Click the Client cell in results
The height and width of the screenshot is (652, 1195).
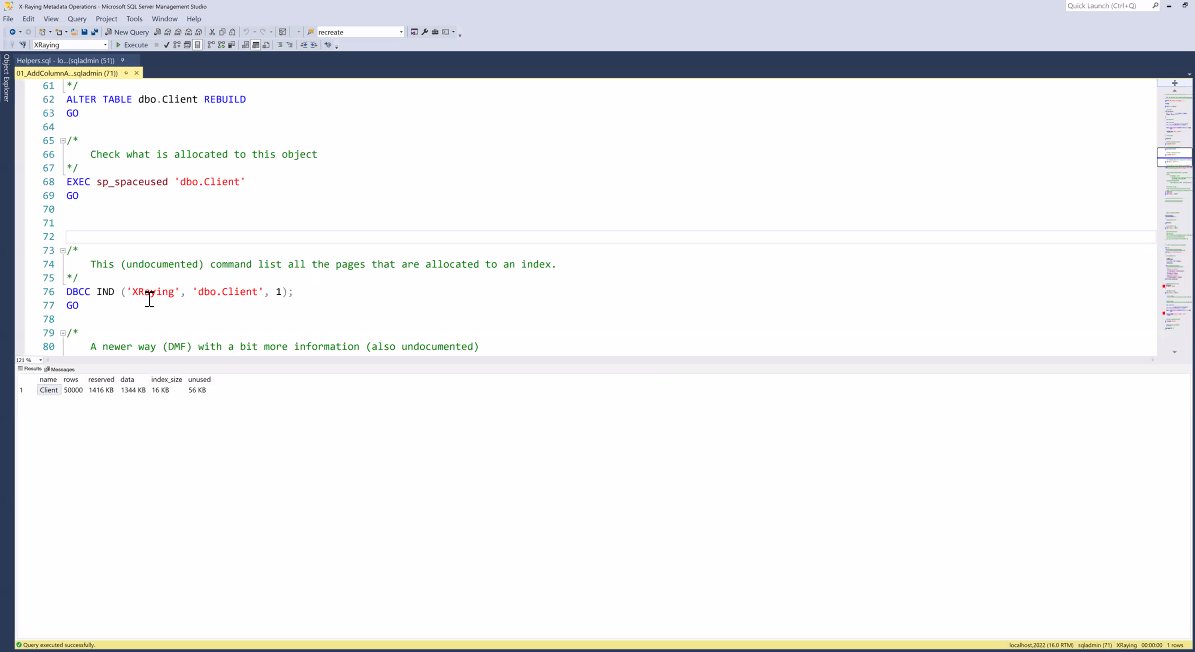49,390
